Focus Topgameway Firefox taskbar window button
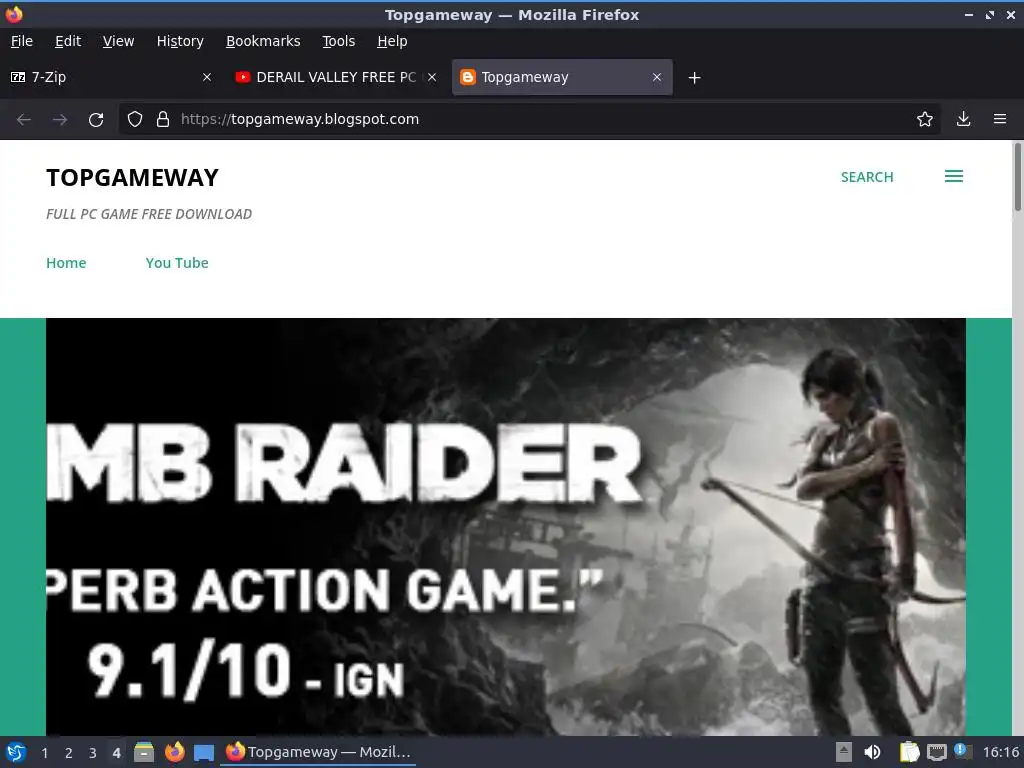This screenshot has height=768, width=1024. click(319, 752)
